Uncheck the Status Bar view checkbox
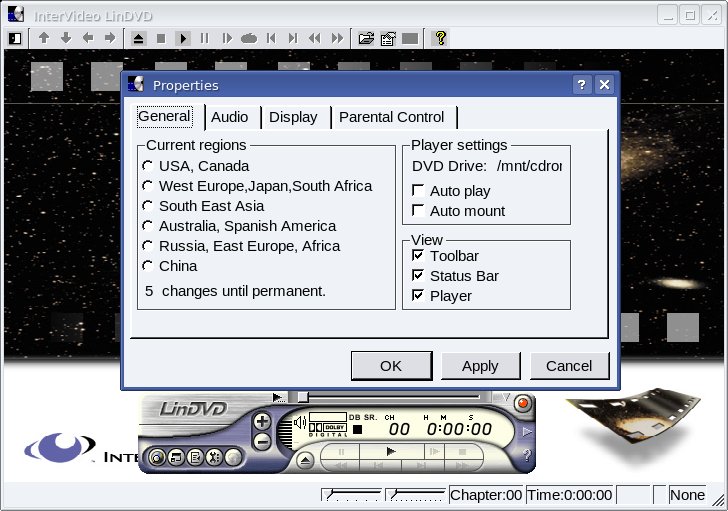The height and width of the screenshot is (511, 728). coord(418,275)
